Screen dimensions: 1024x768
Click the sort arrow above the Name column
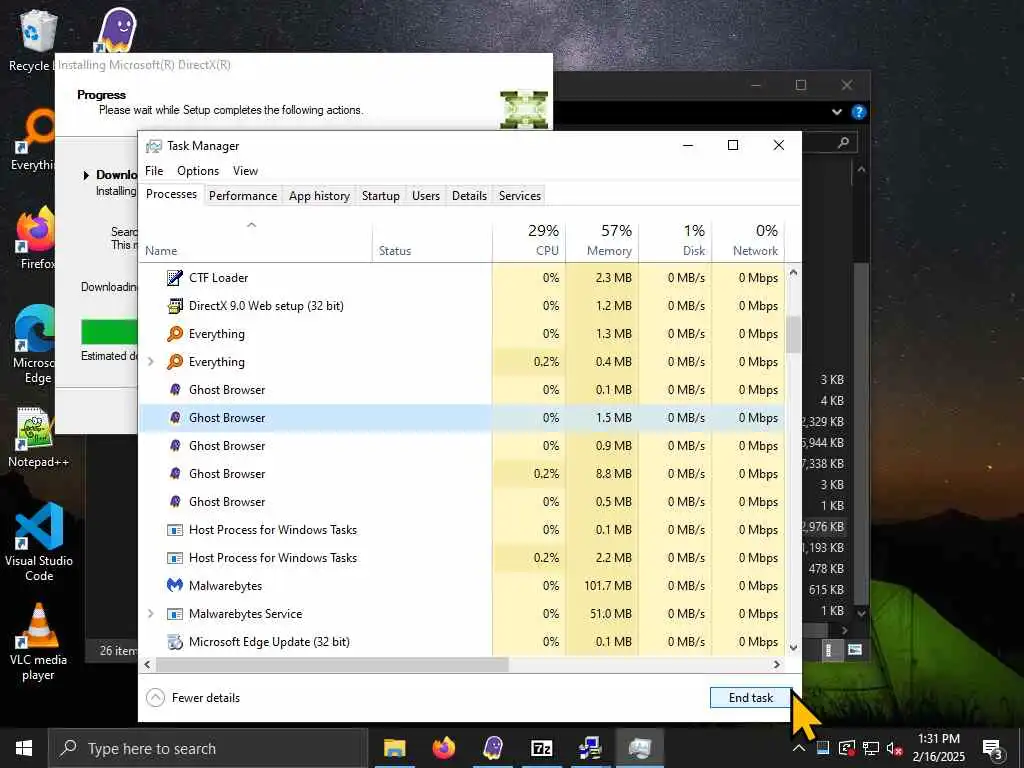pos(251,225)
